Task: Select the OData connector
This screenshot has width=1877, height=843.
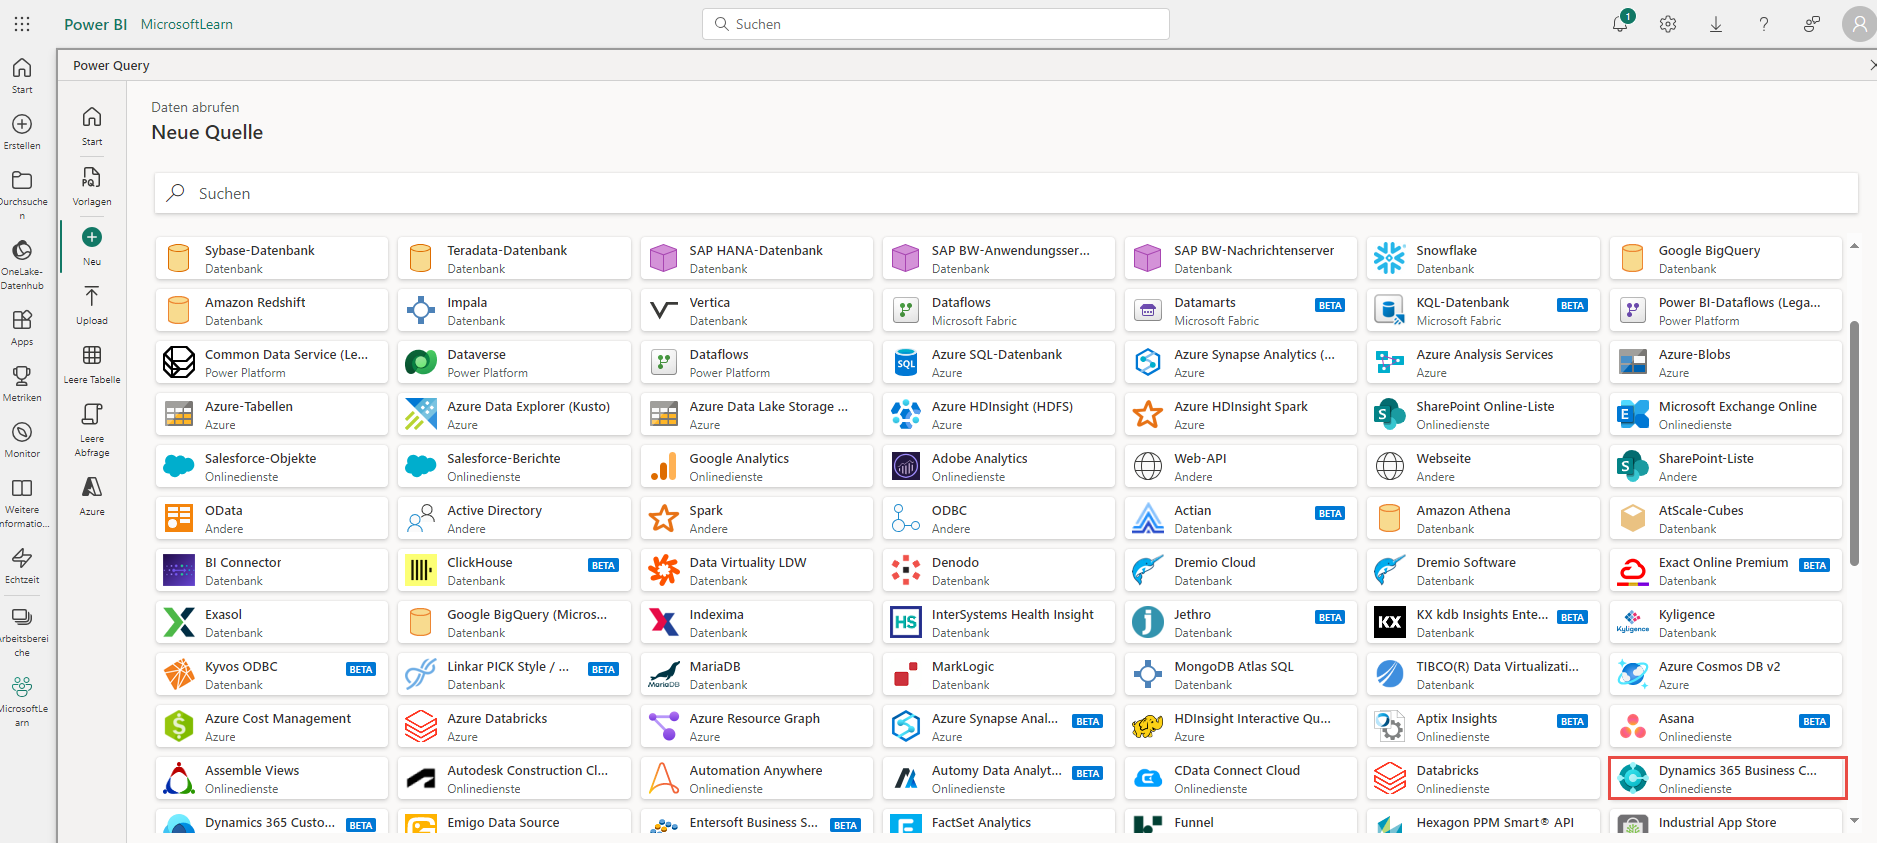Action: click(x=272, y=518)
